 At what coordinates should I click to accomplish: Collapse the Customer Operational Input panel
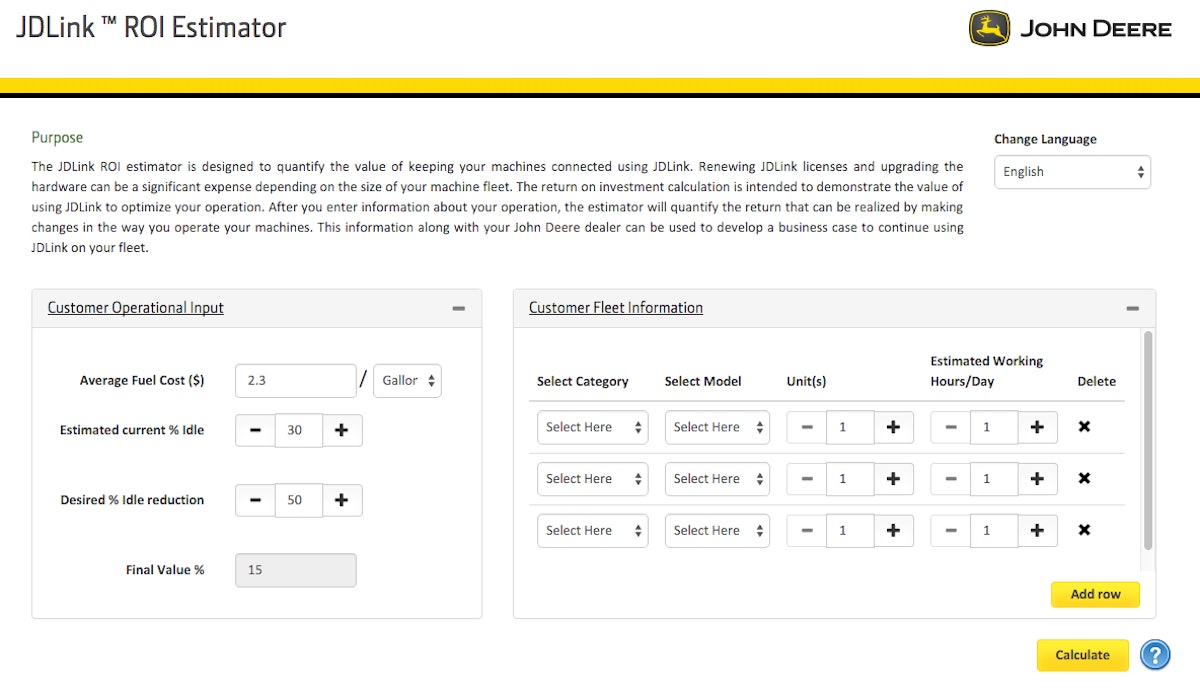click(x=461, y=308)
